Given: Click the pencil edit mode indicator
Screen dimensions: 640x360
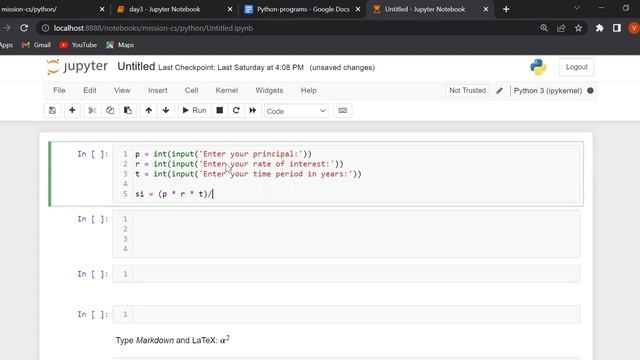Looking at the screenshot, I should tap(500, 91).
